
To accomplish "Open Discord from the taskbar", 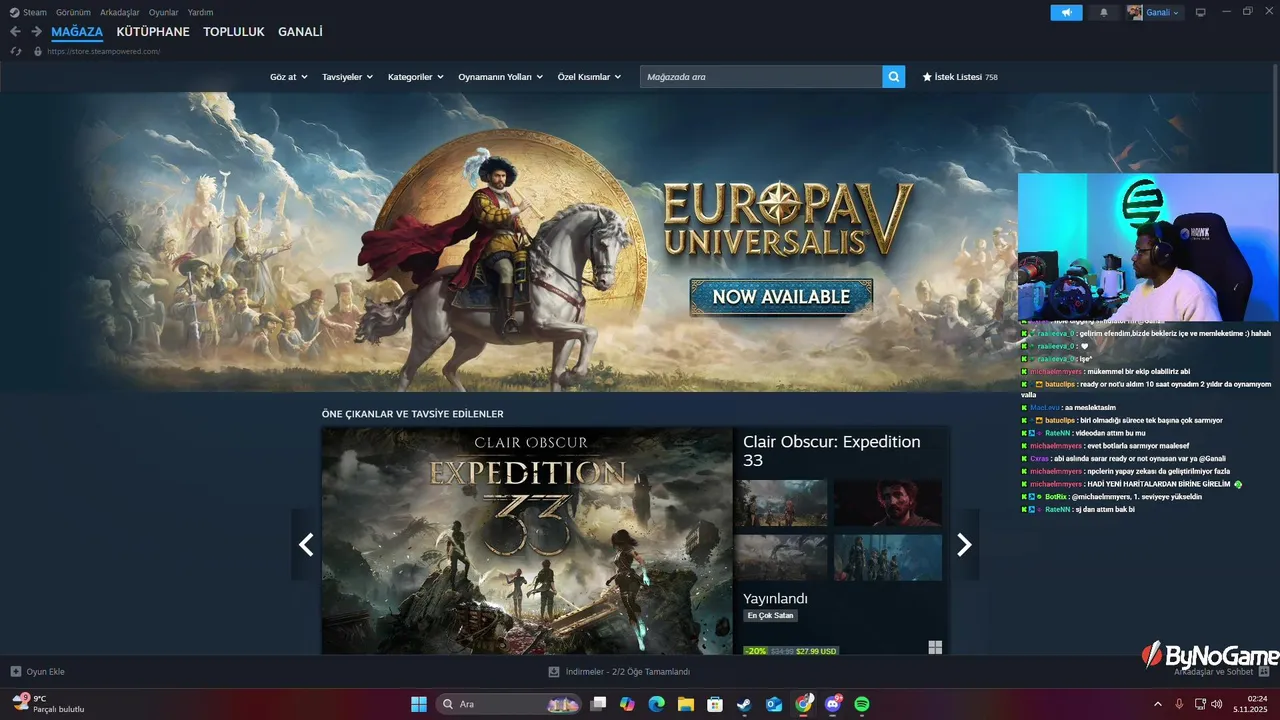I will 833,704.
